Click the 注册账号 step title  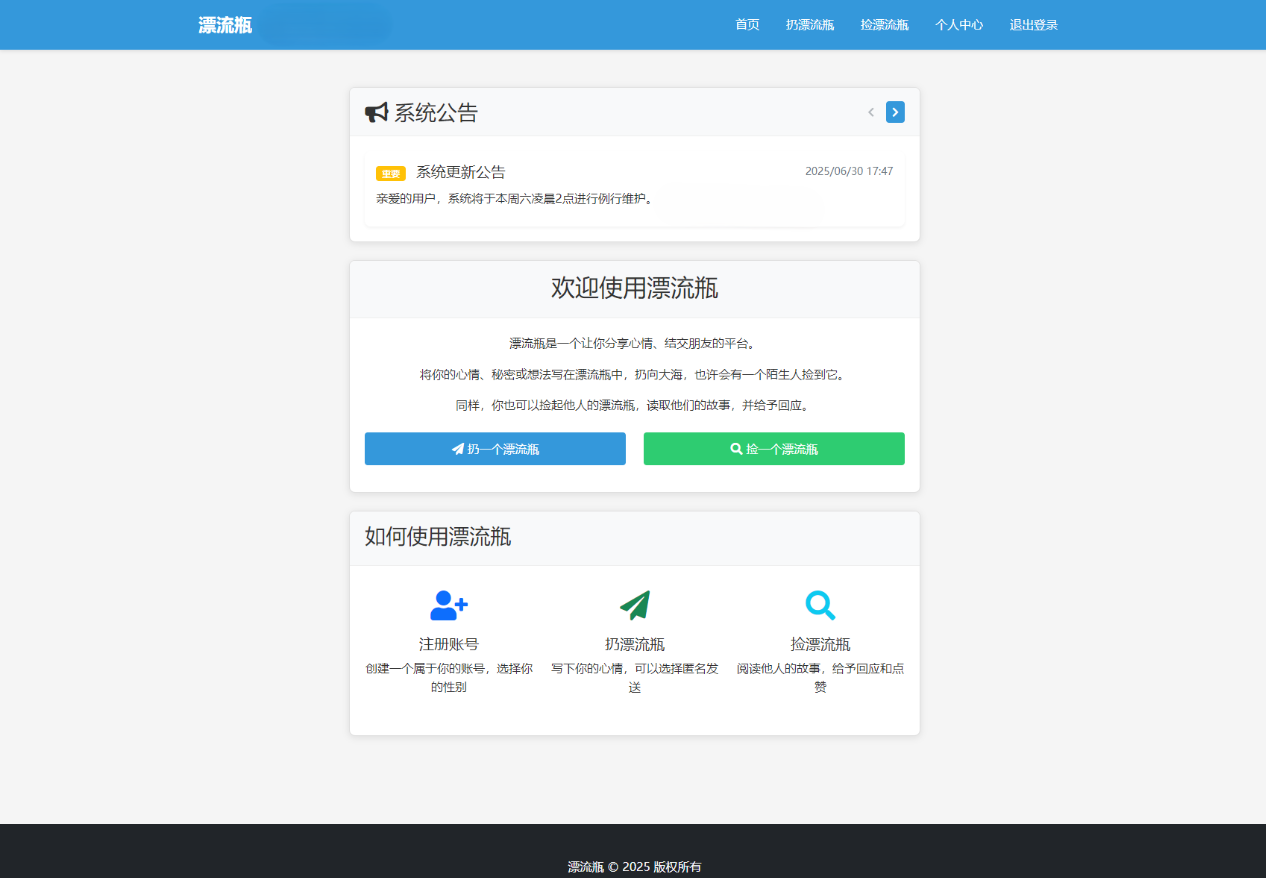pos(449,644)
